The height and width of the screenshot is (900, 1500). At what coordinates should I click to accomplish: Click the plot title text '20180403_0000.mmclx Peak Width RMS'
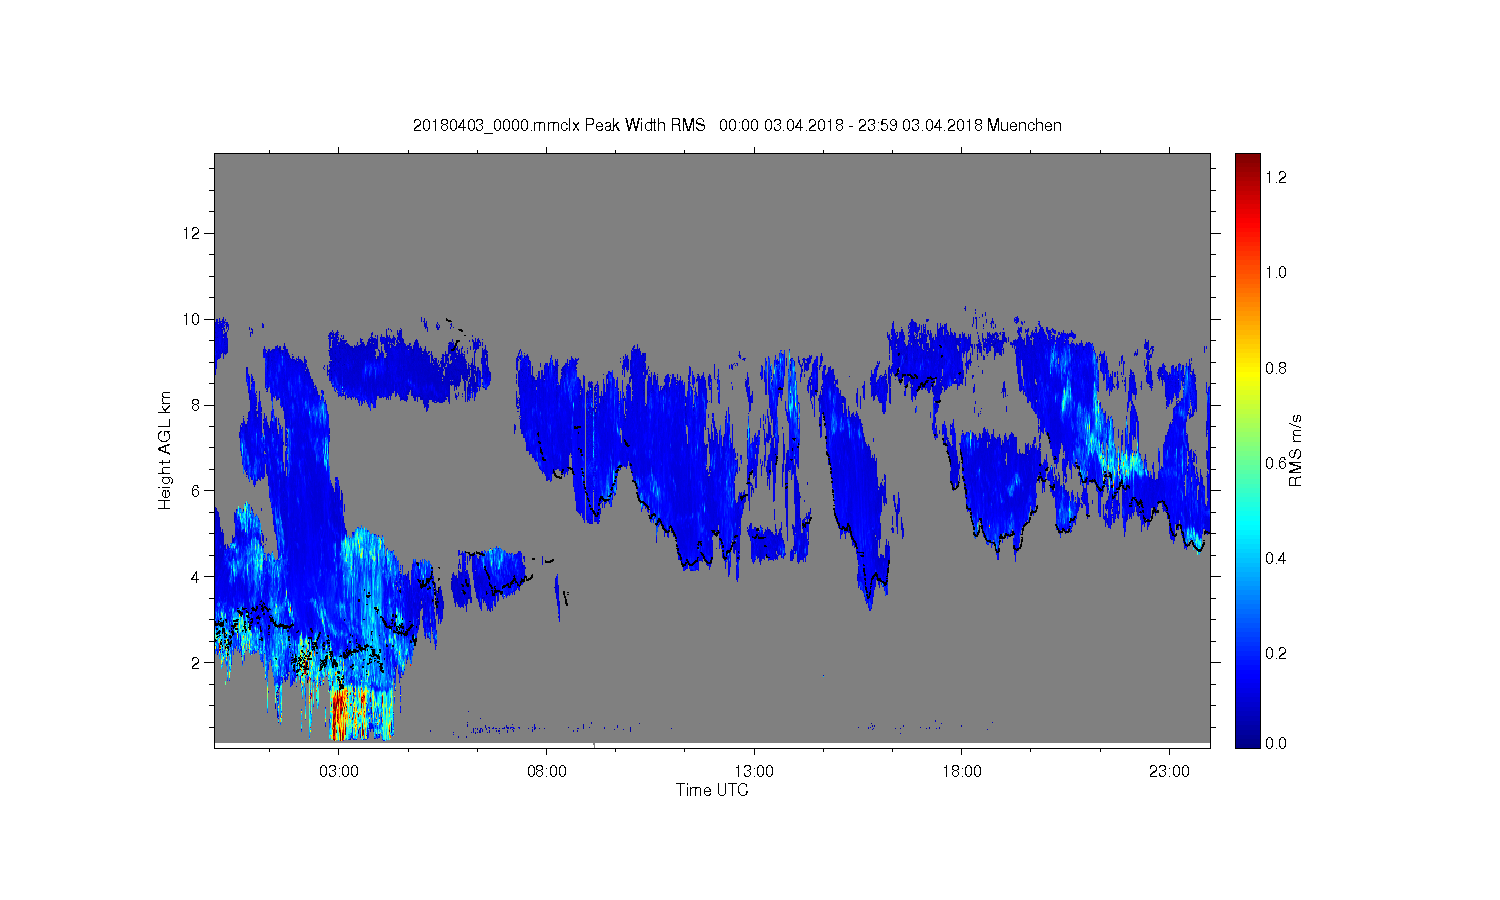pos(559,125)
